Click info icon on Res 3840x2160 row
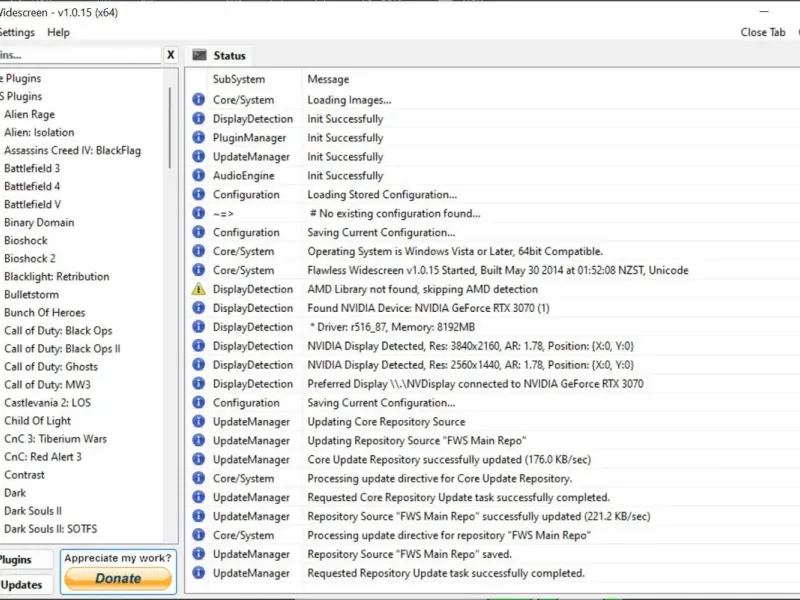The height and width of the screenshot is (600, 800). pos(198,346)
